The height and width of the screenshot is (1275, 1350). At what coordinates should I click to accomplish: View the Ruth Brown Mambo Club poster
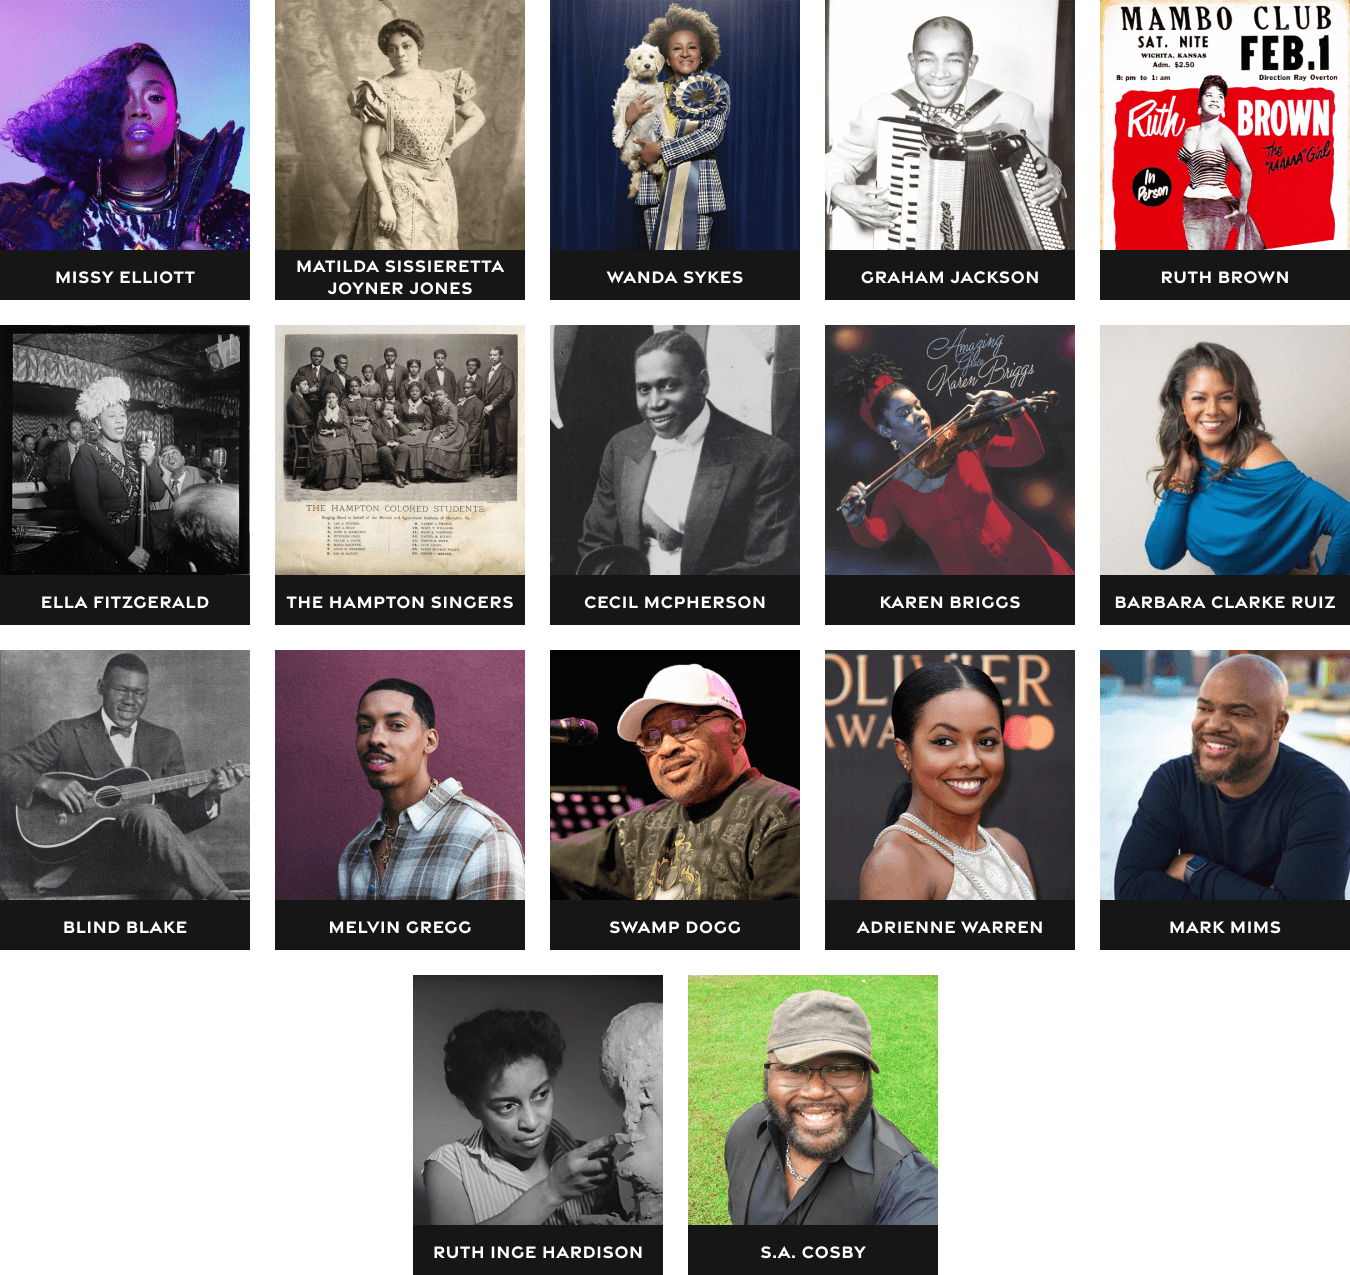click(1225, 125)
